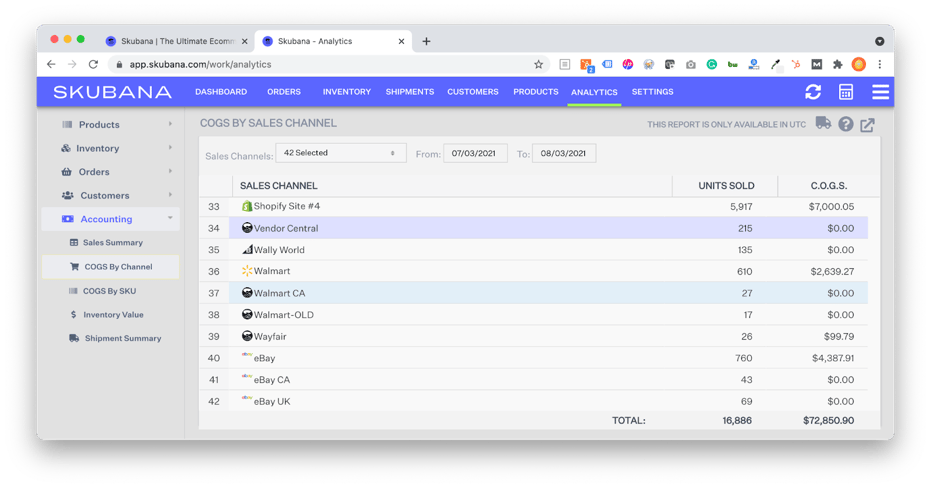Sort by Sales Channel column header
The image size is (931, 488).
[x=278, y=186]
